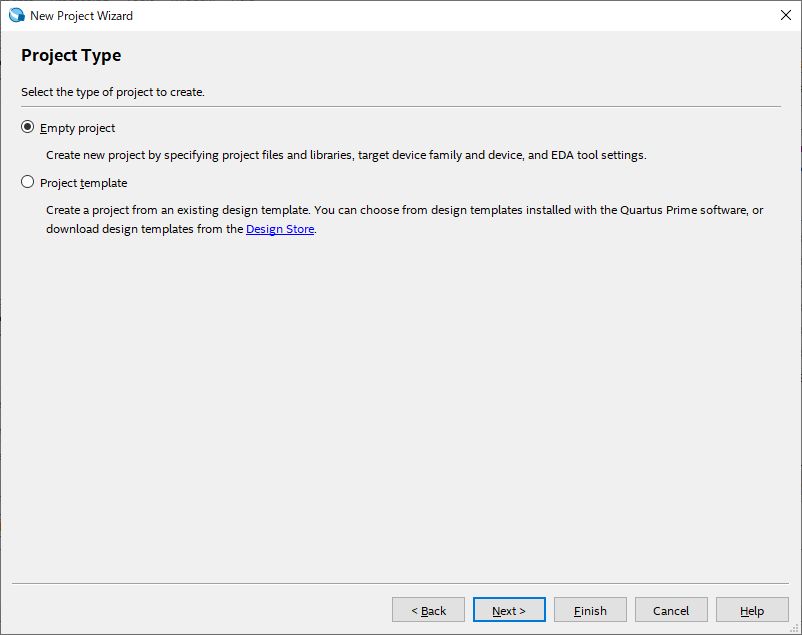This screenshot has width=802, height=635.
Task: Proceed with the Next button
Action: [x=509, y=610]
